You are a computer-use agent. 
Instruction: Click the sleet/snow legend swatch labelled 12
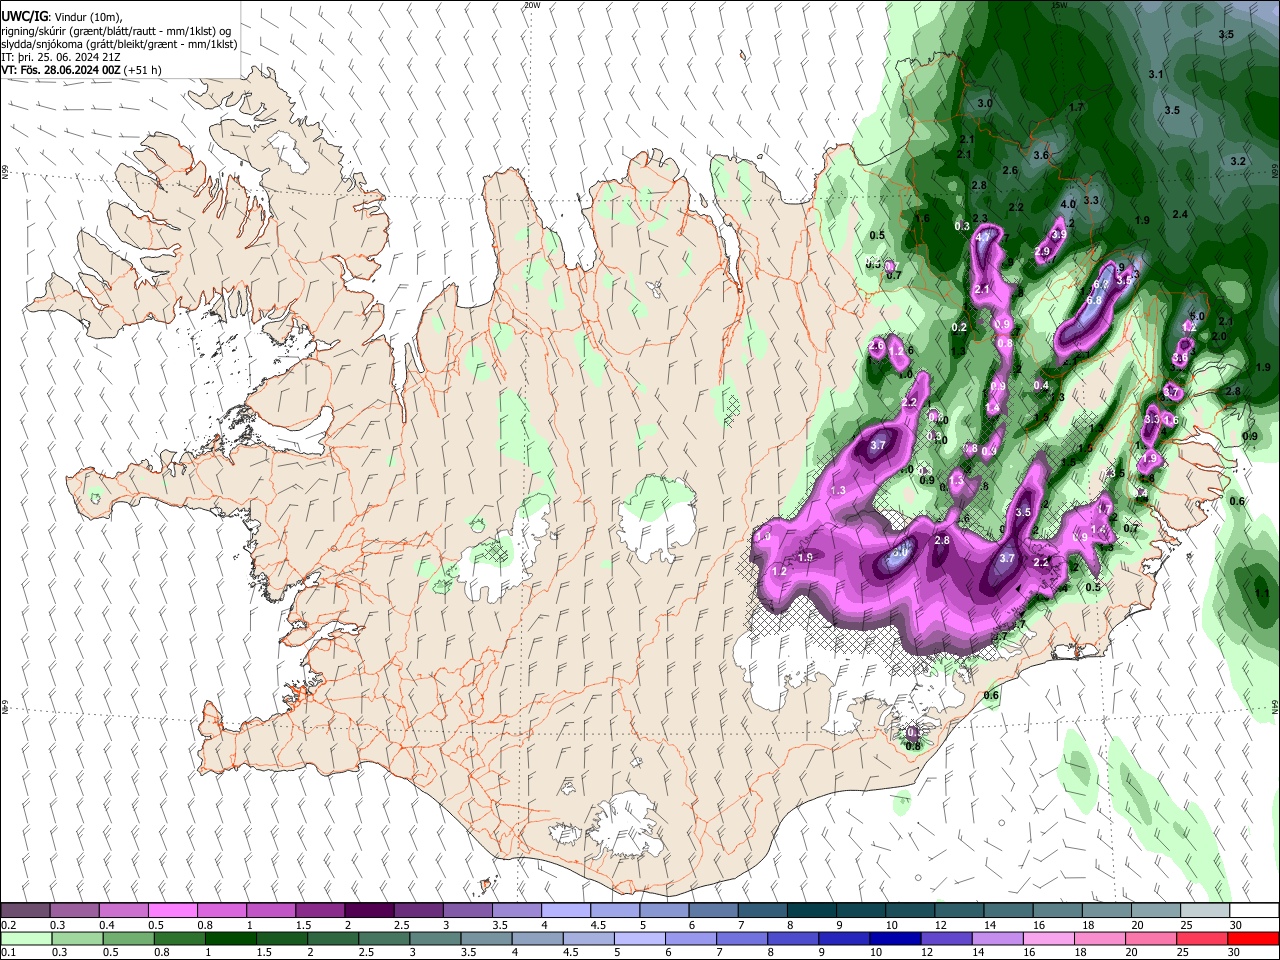pos(960,911)
